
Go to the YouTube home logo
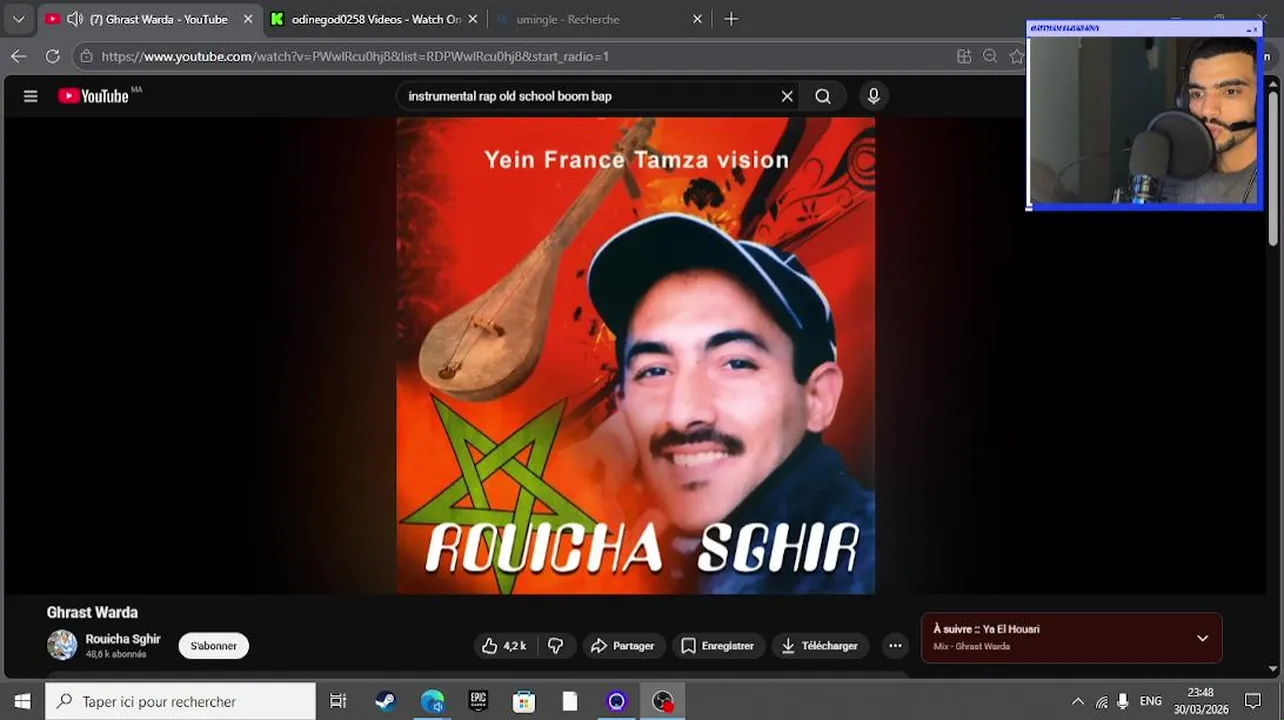click(94, 96)
